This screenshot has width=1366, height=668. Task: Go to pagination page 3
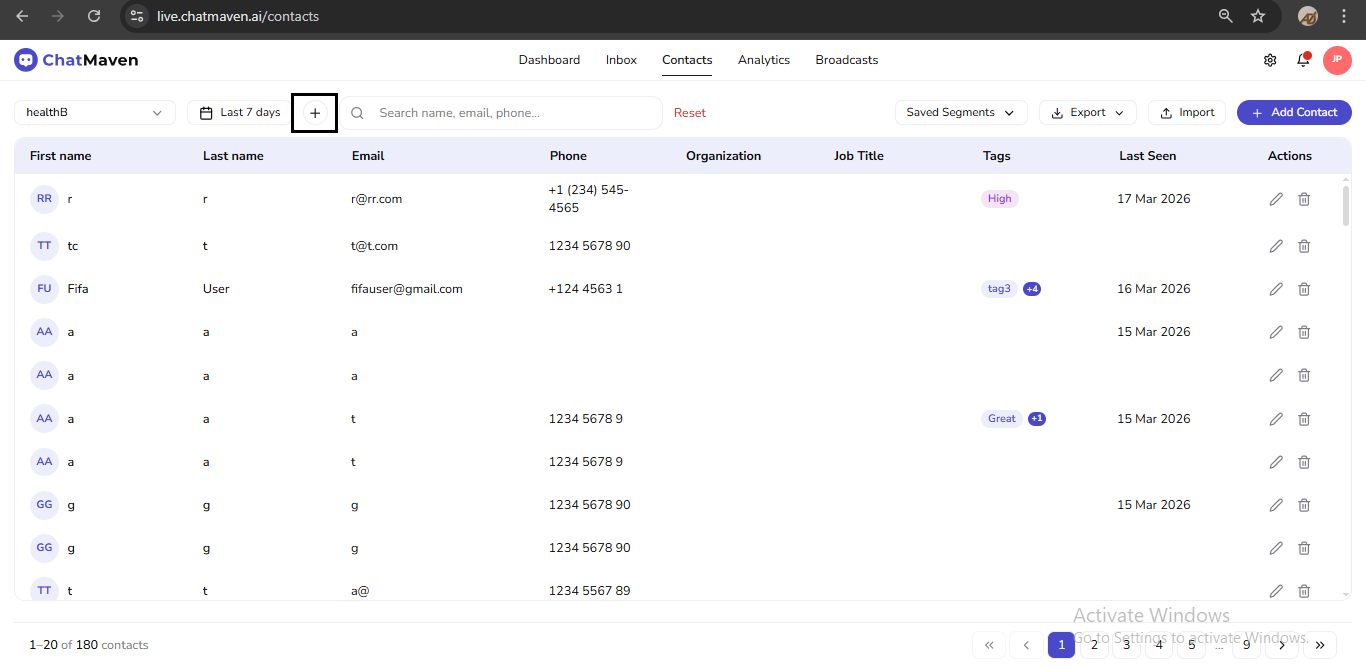click(x=1126, y=645)
